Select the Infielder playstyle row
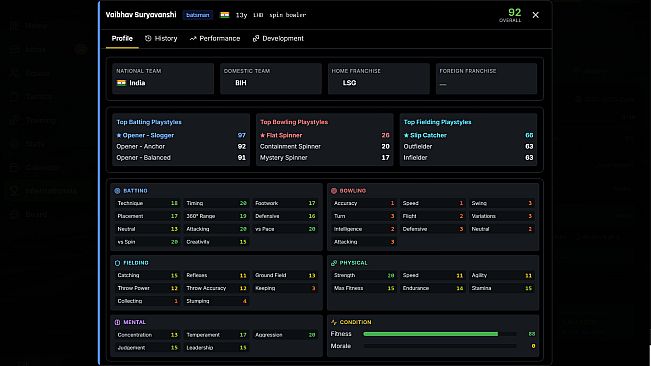 468,158
